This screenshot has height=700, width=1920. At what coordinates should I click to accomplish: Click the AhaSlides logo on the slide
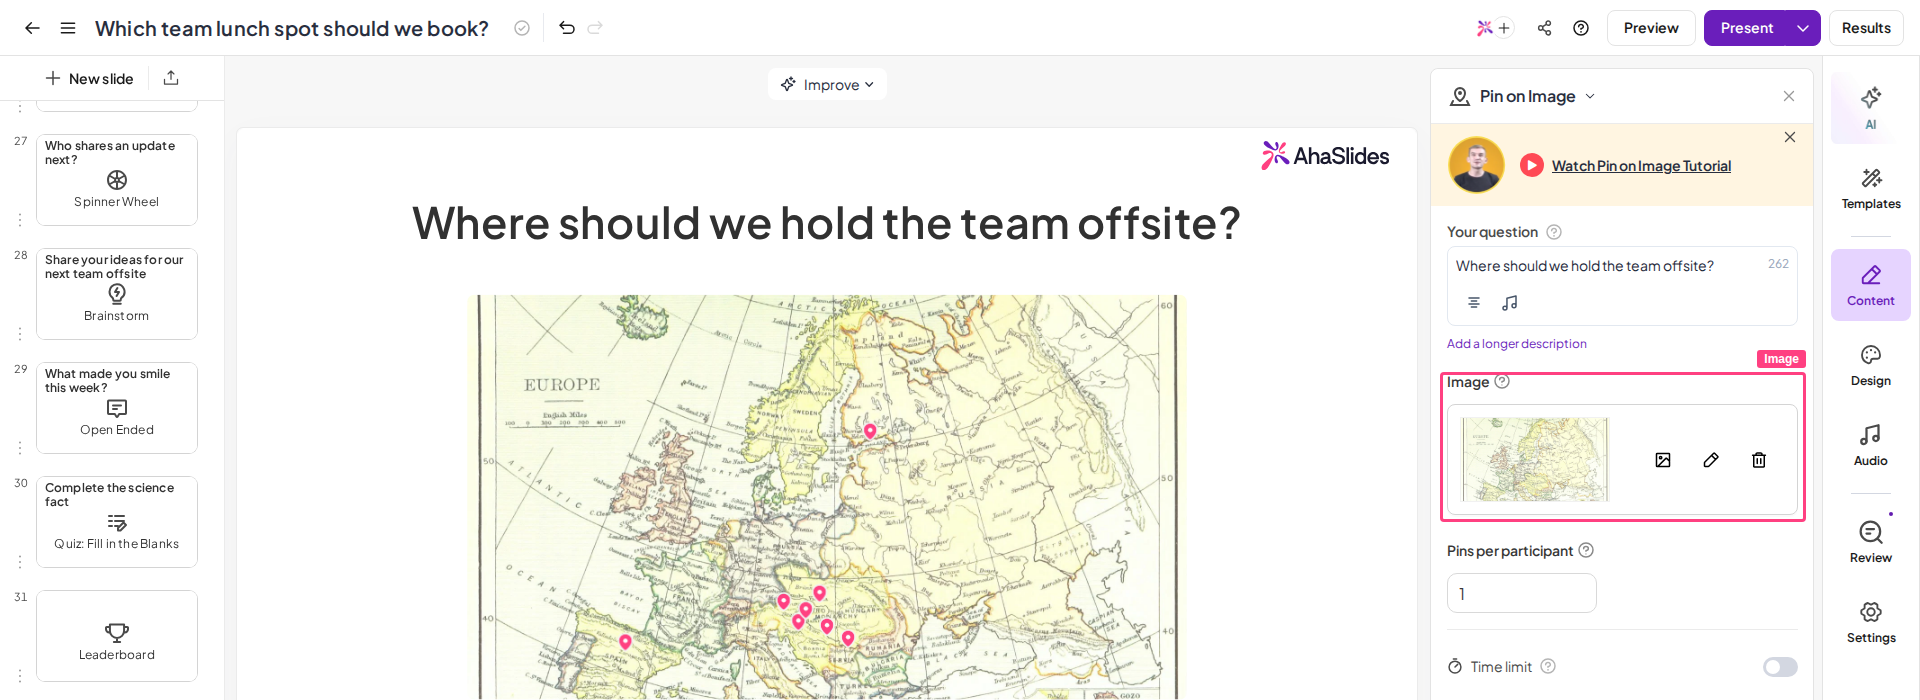(x=1325, y=156)
